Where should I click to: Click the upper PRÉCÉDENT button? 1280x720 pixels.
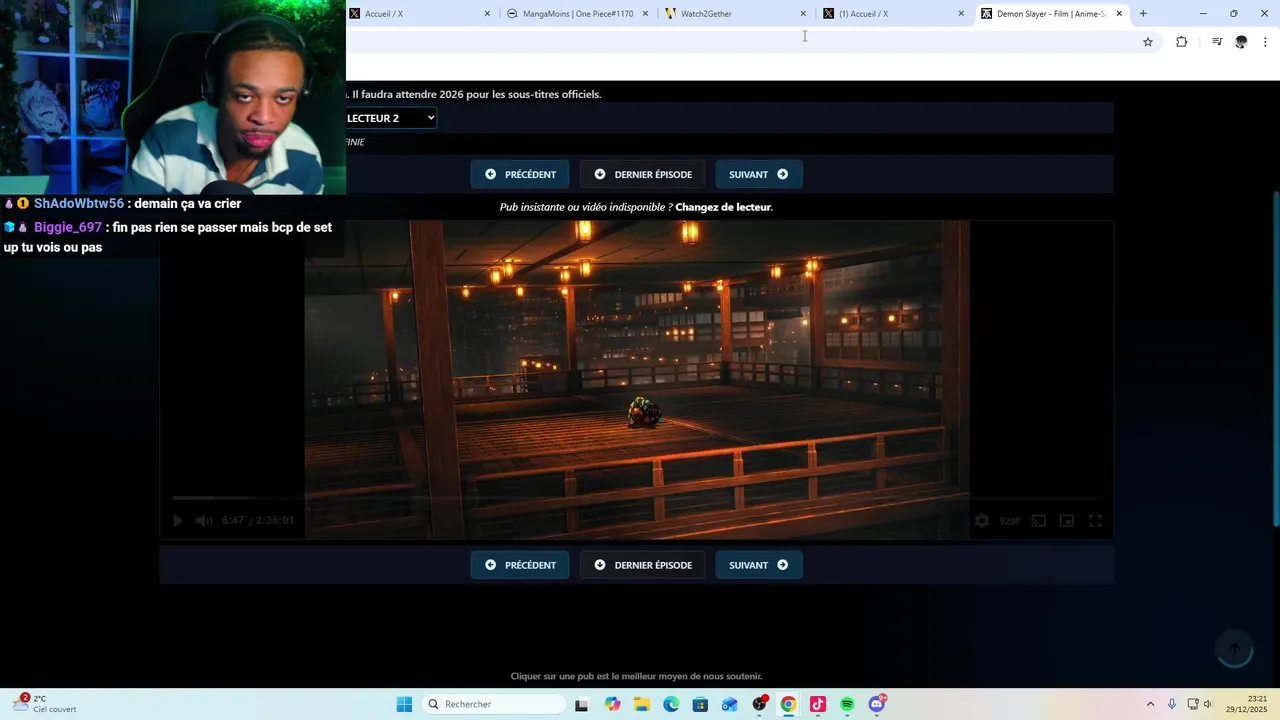point(520,174)
